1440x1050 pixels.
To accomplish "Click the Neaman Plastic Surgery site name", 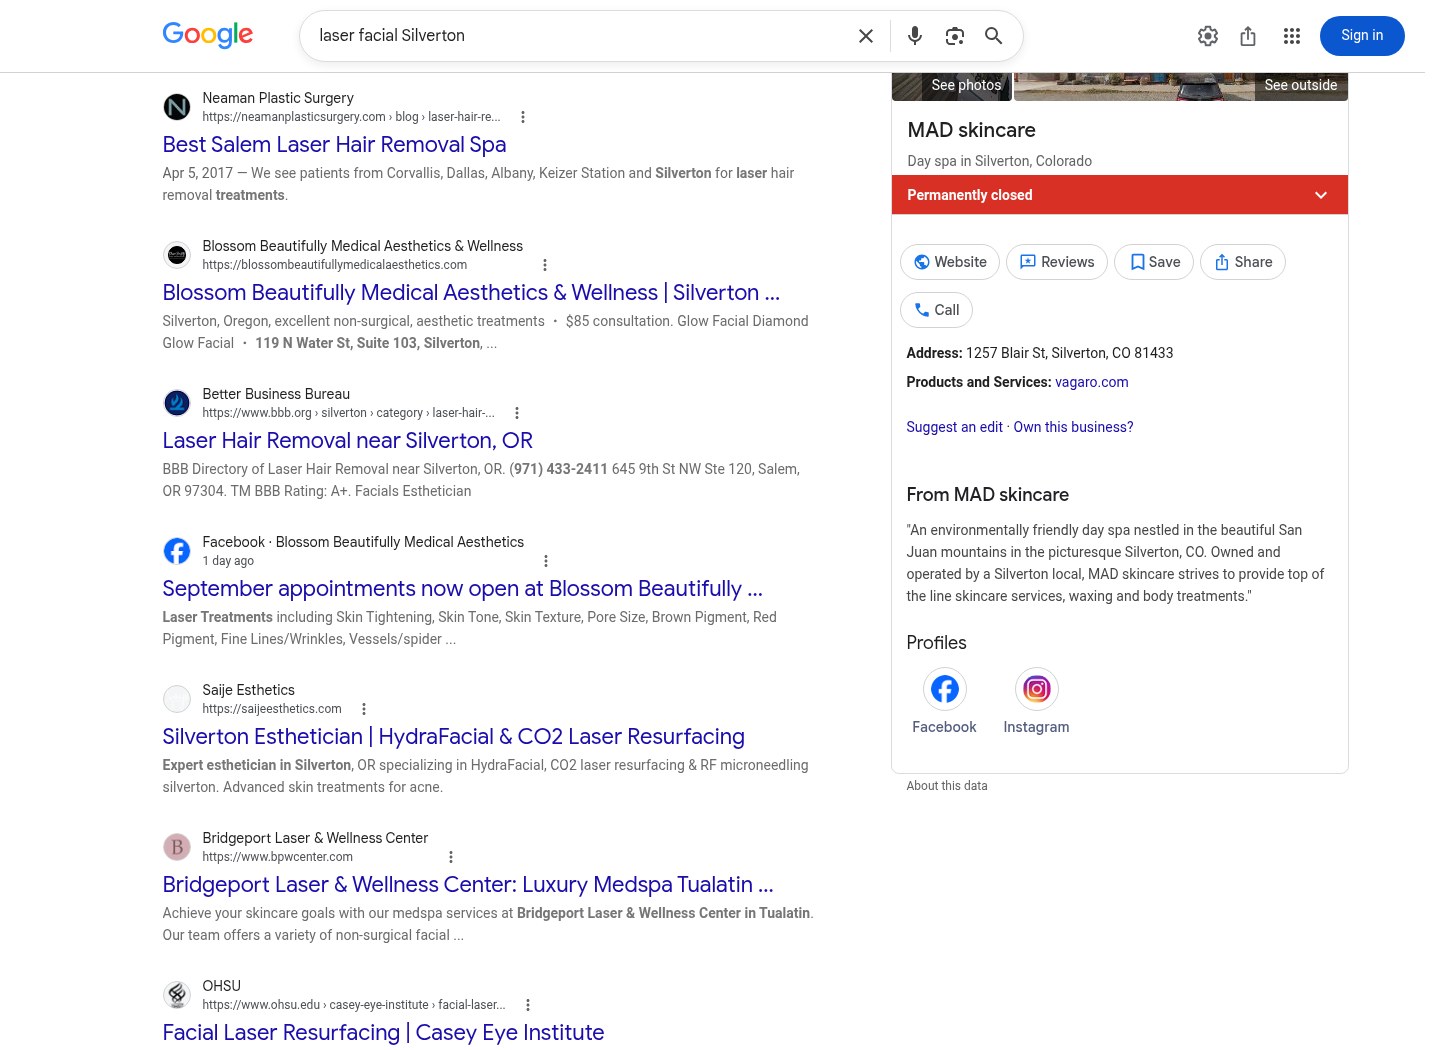I will (x=278, y=98).
